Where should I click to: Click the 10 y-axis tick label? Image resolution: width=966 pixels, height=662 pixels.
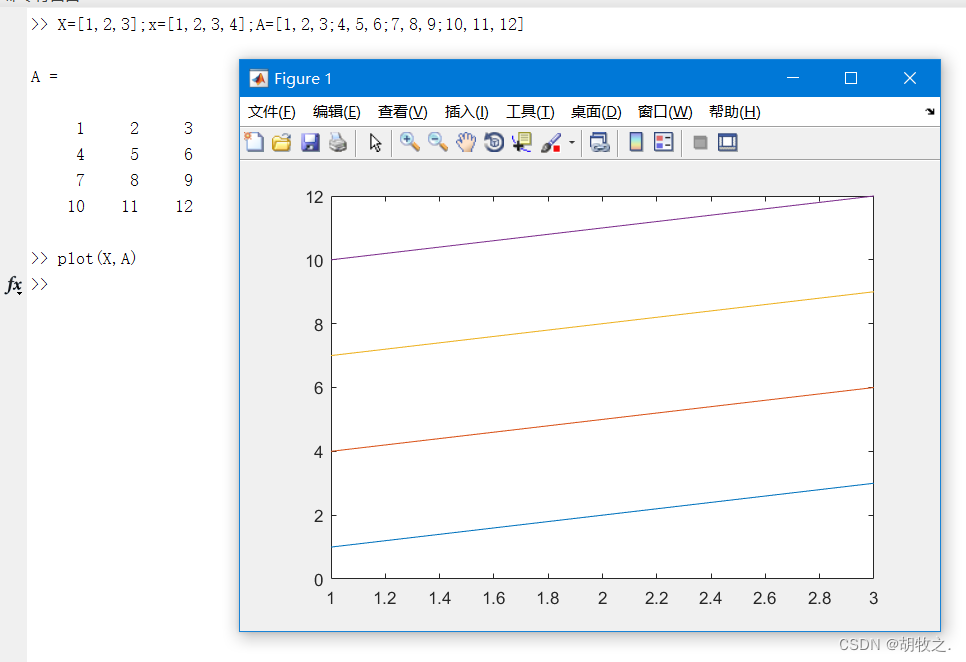(x=315, y=261)
